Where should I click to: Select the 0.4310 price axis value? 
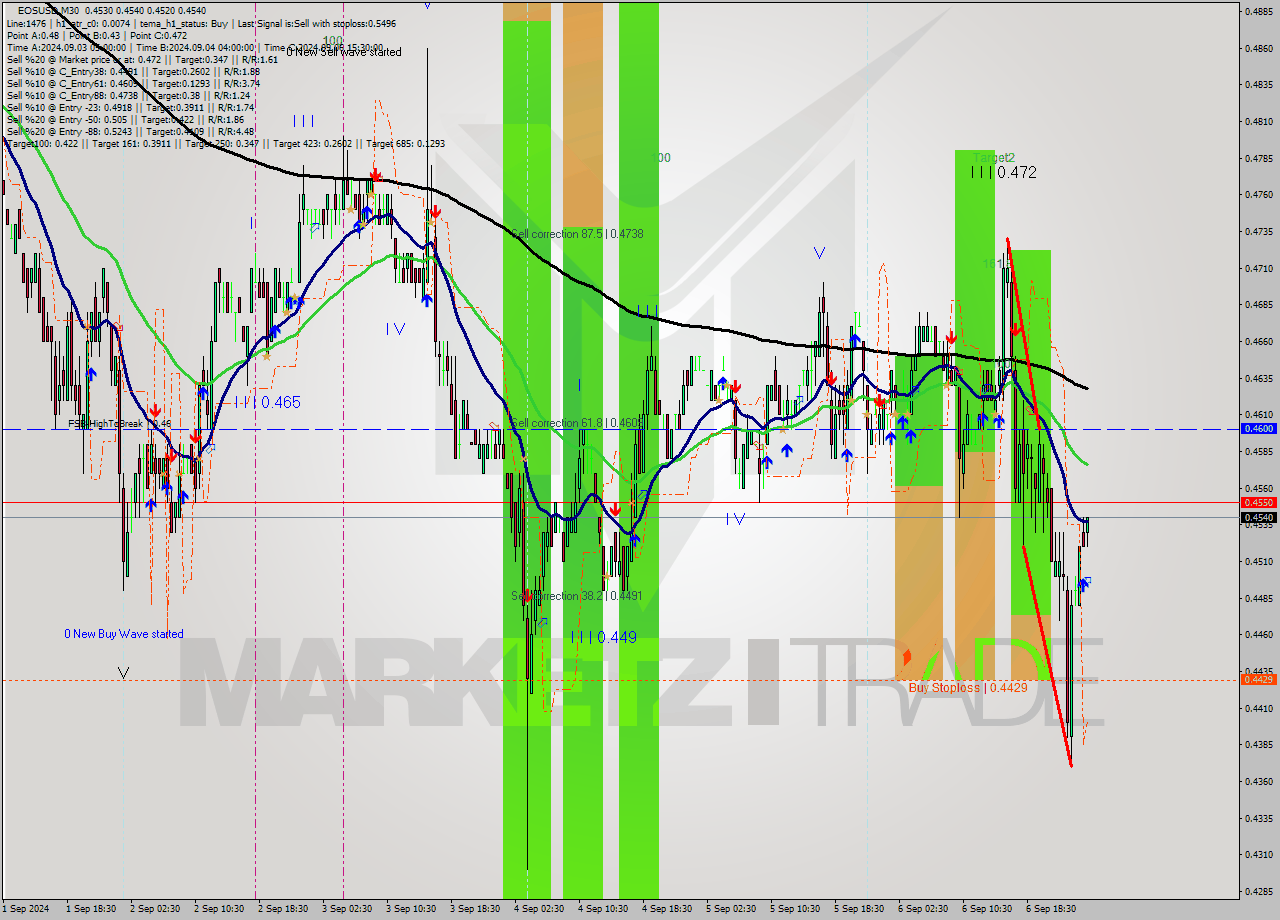(1258, 855)
